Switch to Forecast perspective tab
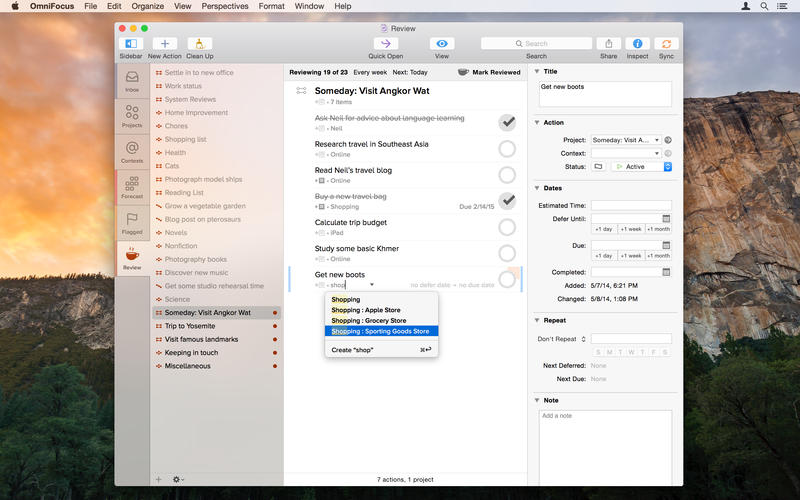The width and height of the screenshot is (800, 500). [132, 185]
